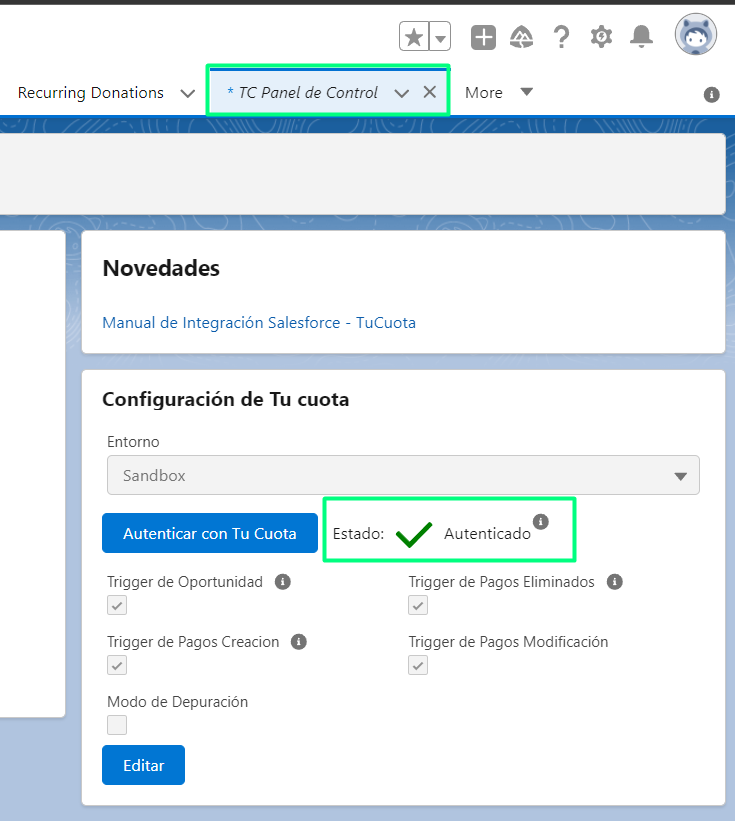Click info icon for Trigger de Pagos Eliminados
Image resolution: width=735 pixels, height=821 pixels.
pos(615,582)
